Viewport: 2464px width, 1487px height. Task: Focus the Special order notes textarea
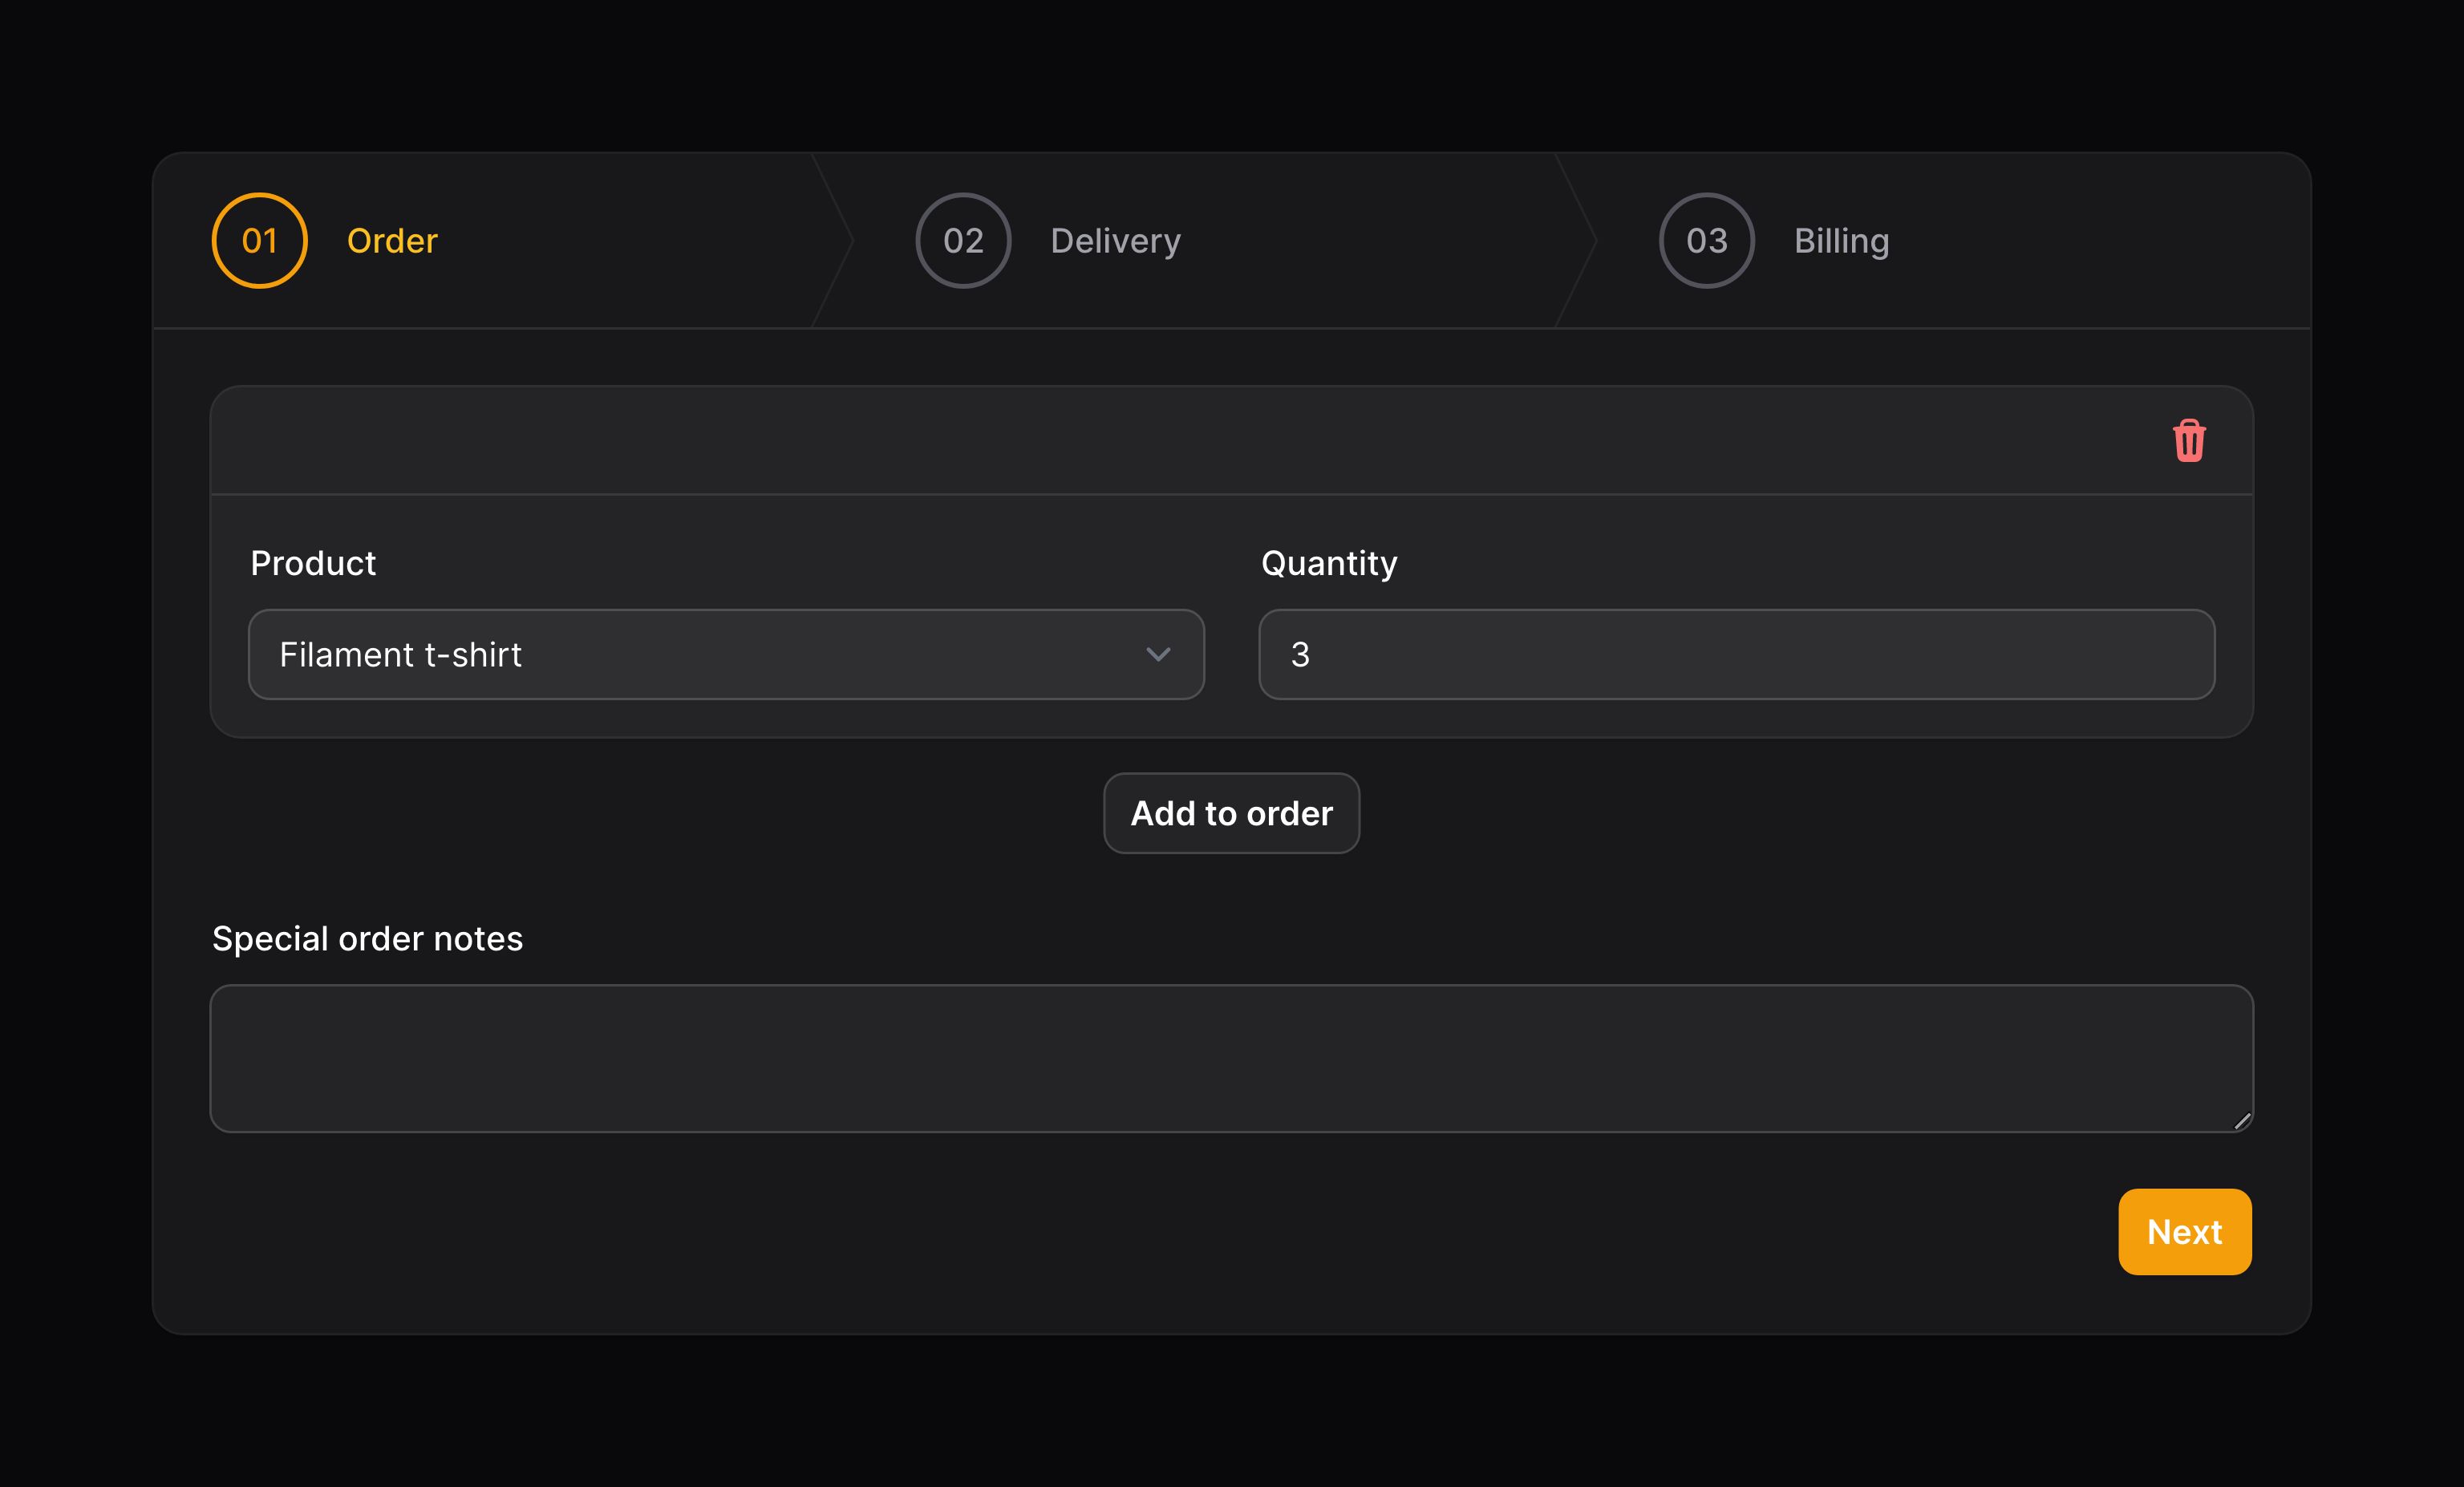click(1231, 1058)
